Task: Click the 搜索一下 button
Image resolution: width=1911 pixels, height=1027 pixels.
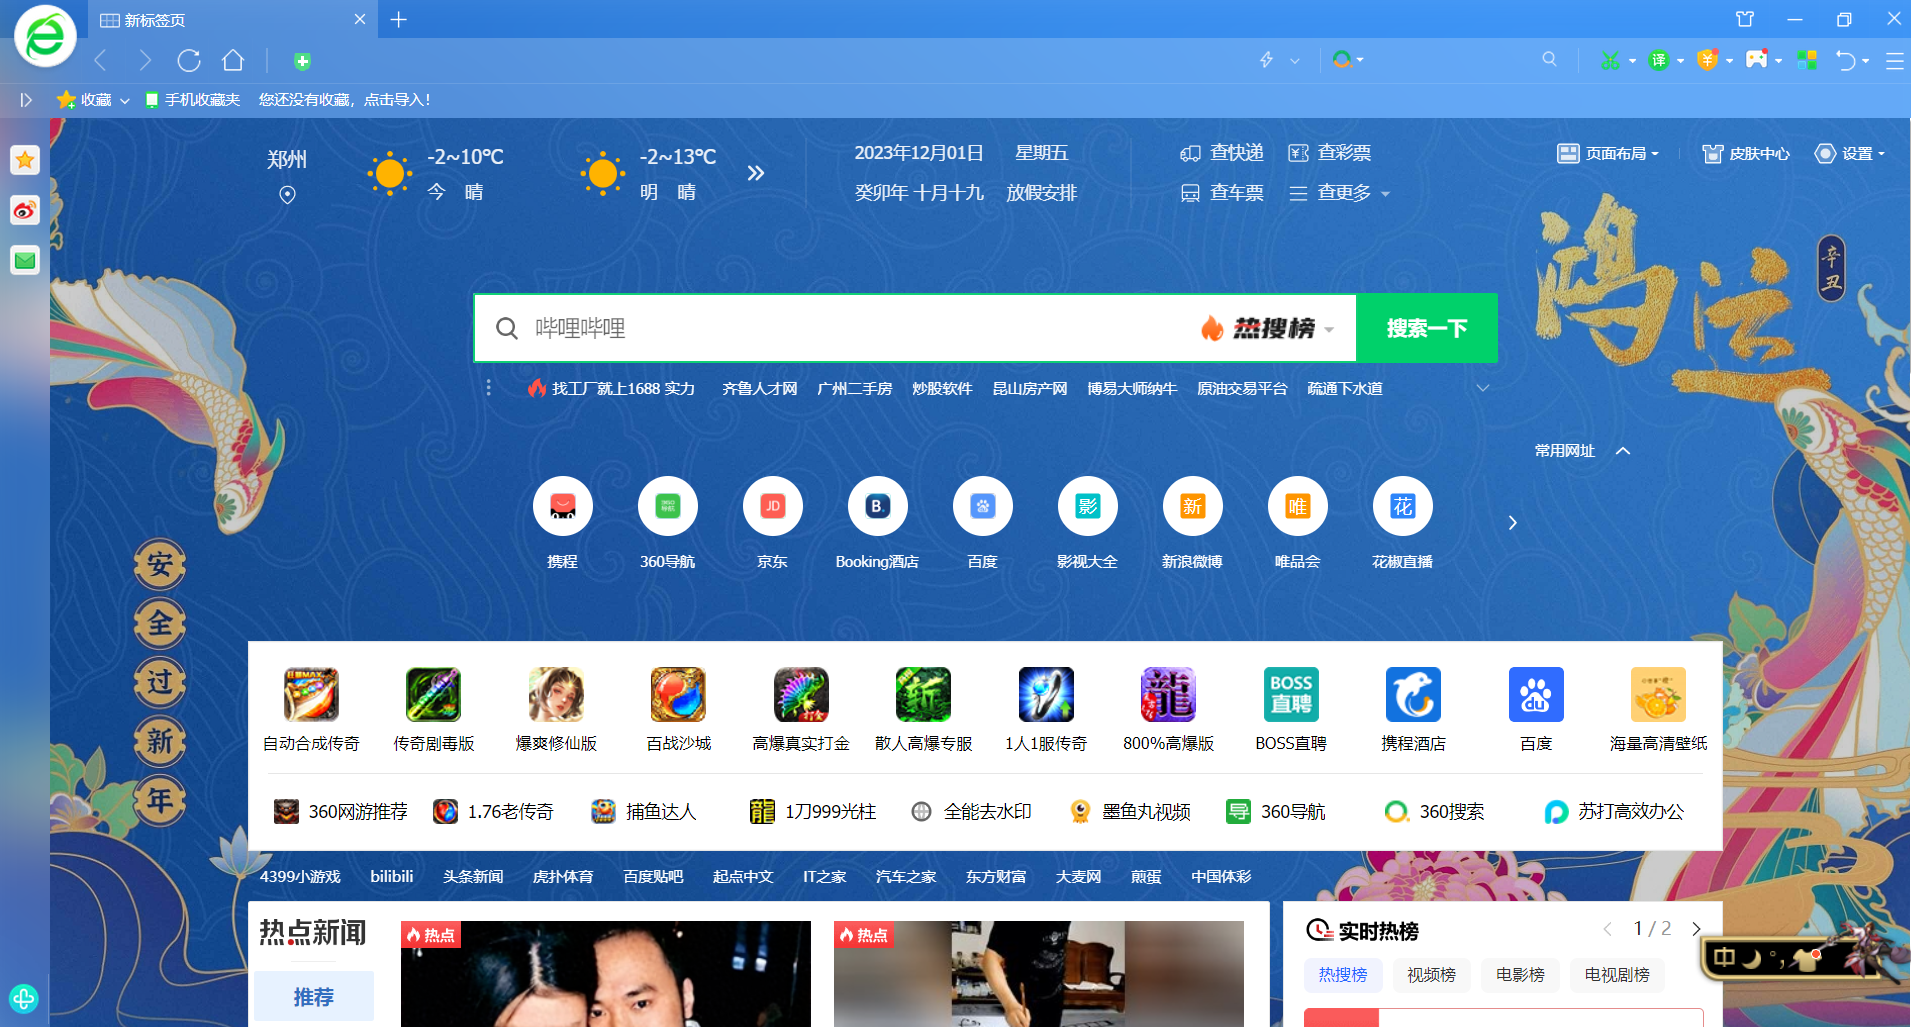Action: [1427, 328]
